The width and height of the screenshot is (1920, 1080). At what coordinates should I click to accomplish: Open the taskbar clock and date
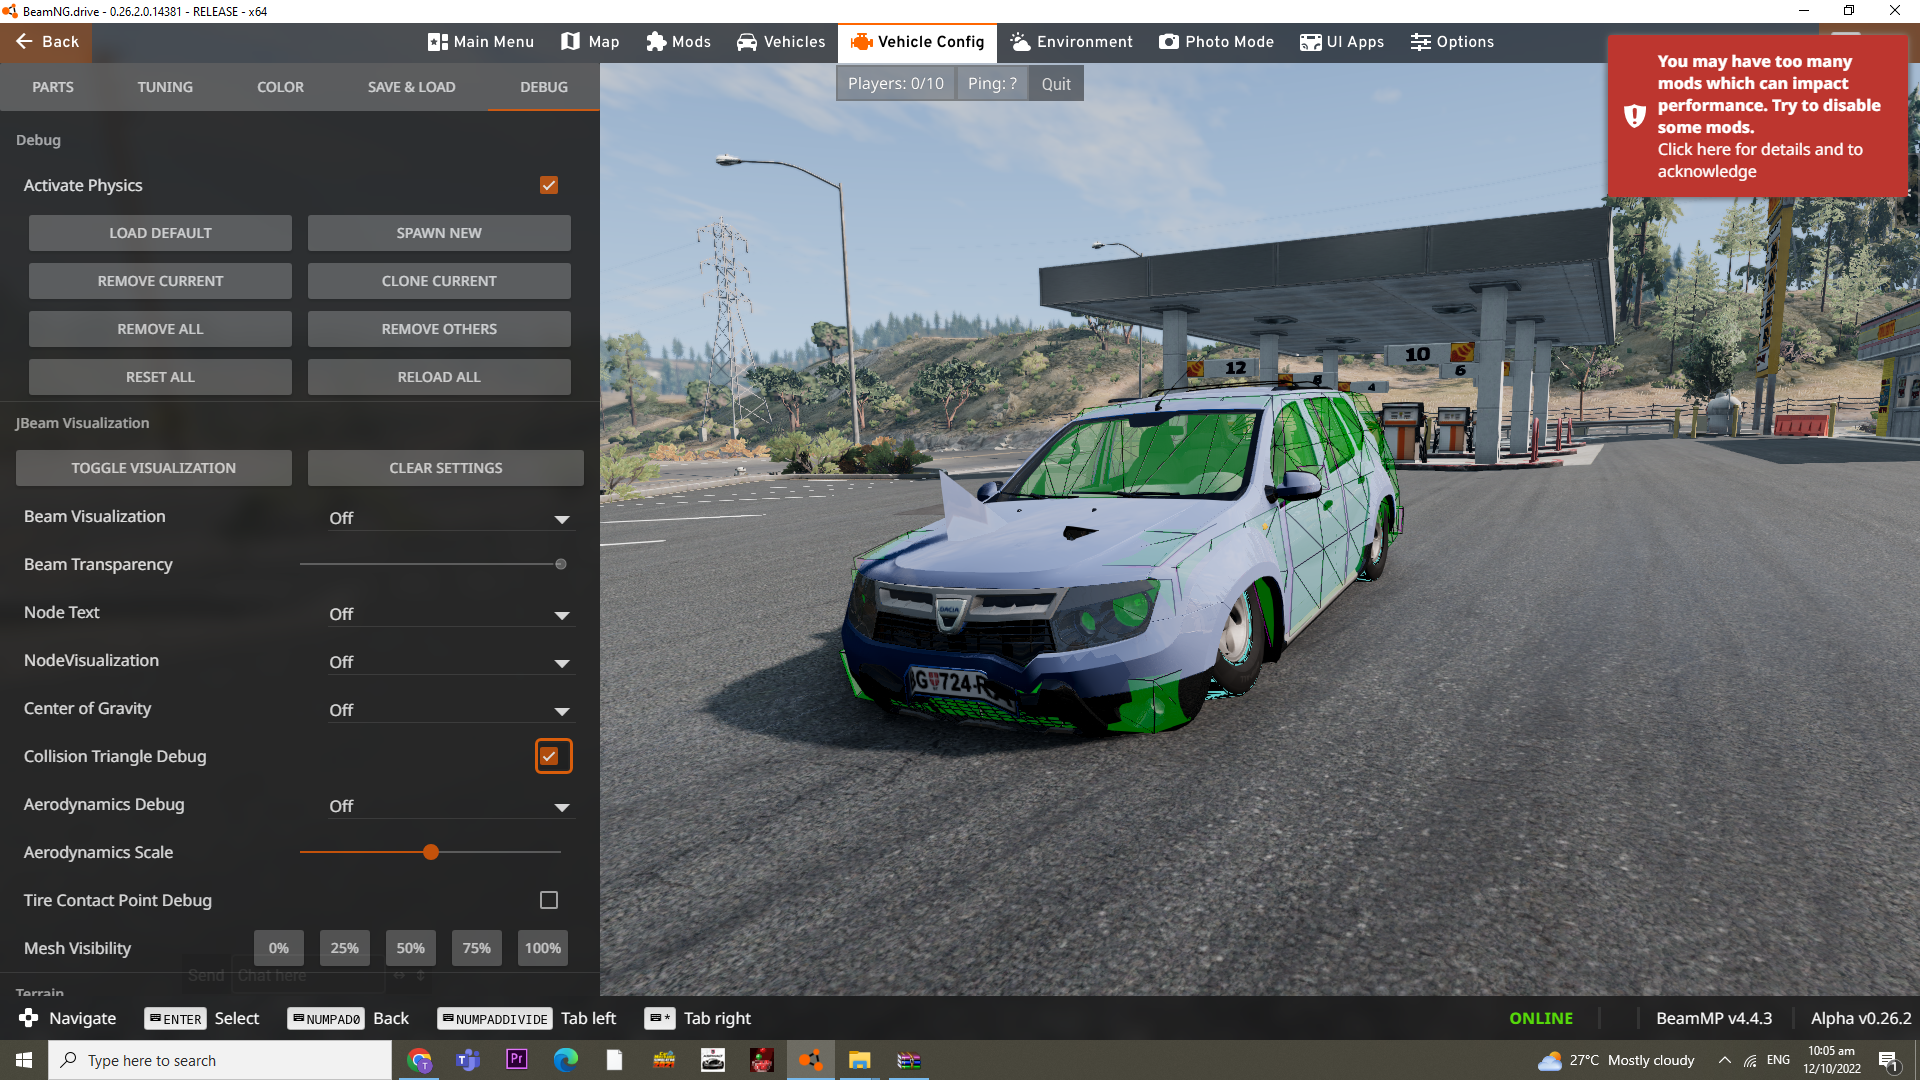(x=1832, y=1060)
